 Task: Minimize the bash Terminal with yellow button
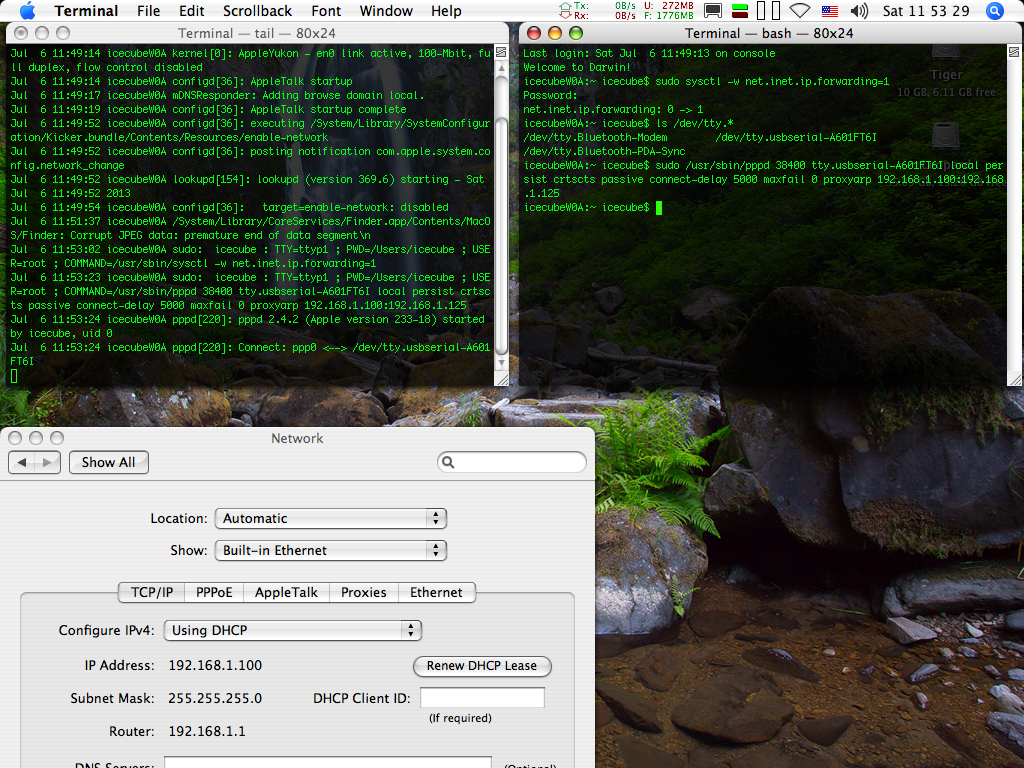click(x=555, y=33)
